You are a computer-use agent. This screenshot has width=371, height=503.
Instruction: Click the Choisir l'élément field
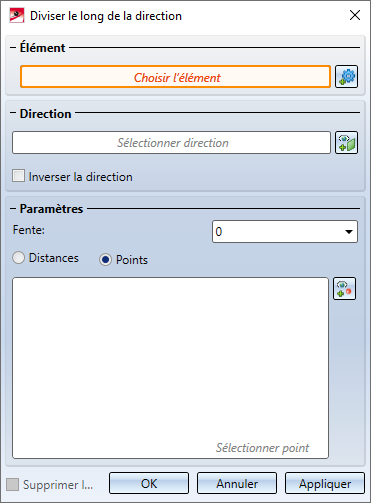[176, 77]
